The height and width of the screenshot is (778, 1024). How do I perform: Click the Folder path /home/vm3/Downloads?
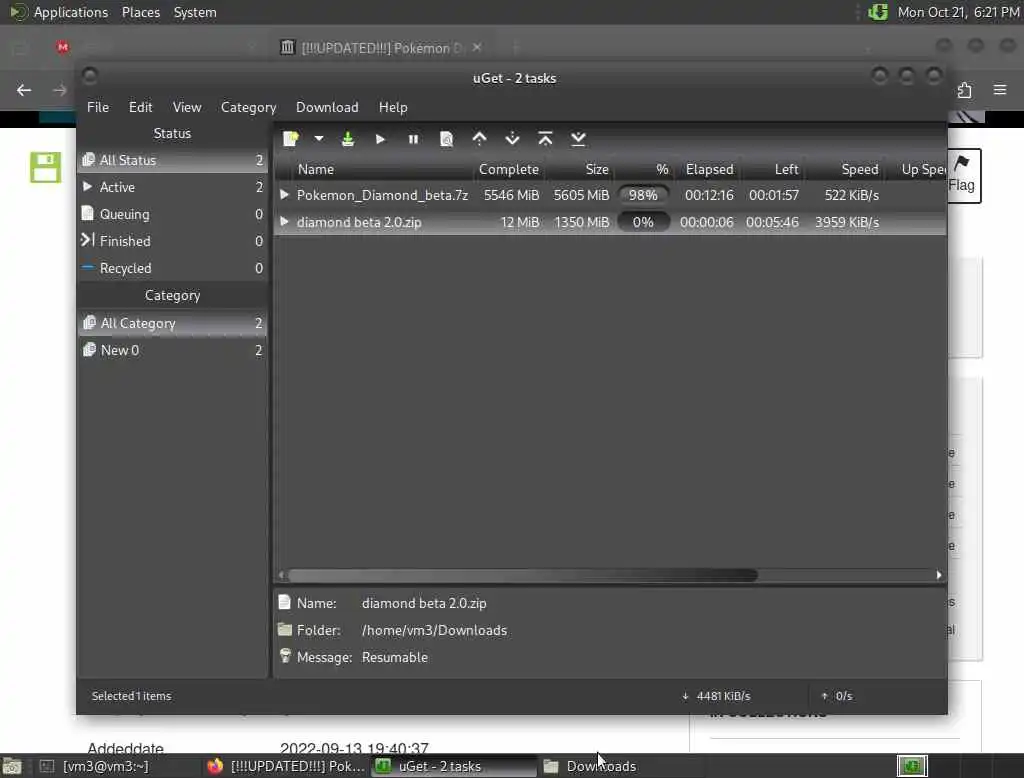[x=434, y=630]
